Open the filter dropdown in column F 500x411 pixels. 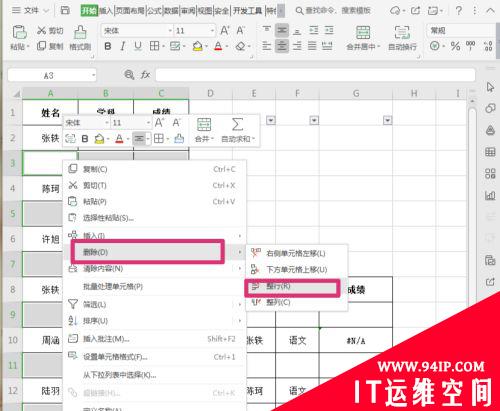[314, 120]
